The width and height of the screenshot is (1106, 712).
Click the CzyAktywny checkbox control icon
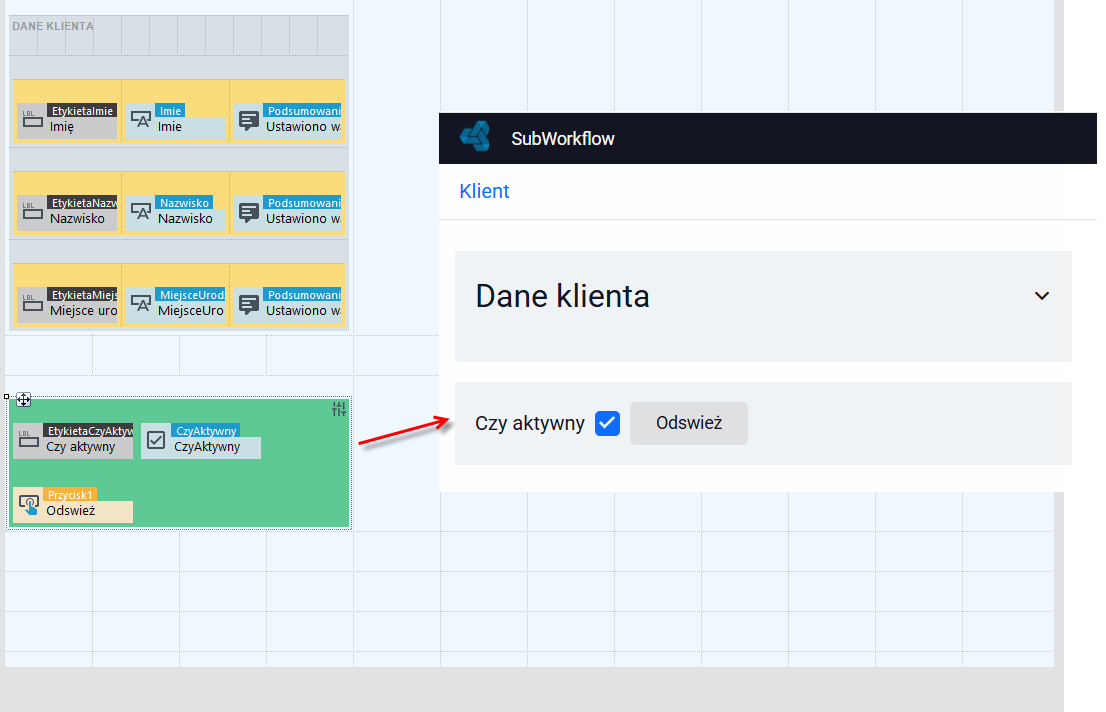coord(156,440)
